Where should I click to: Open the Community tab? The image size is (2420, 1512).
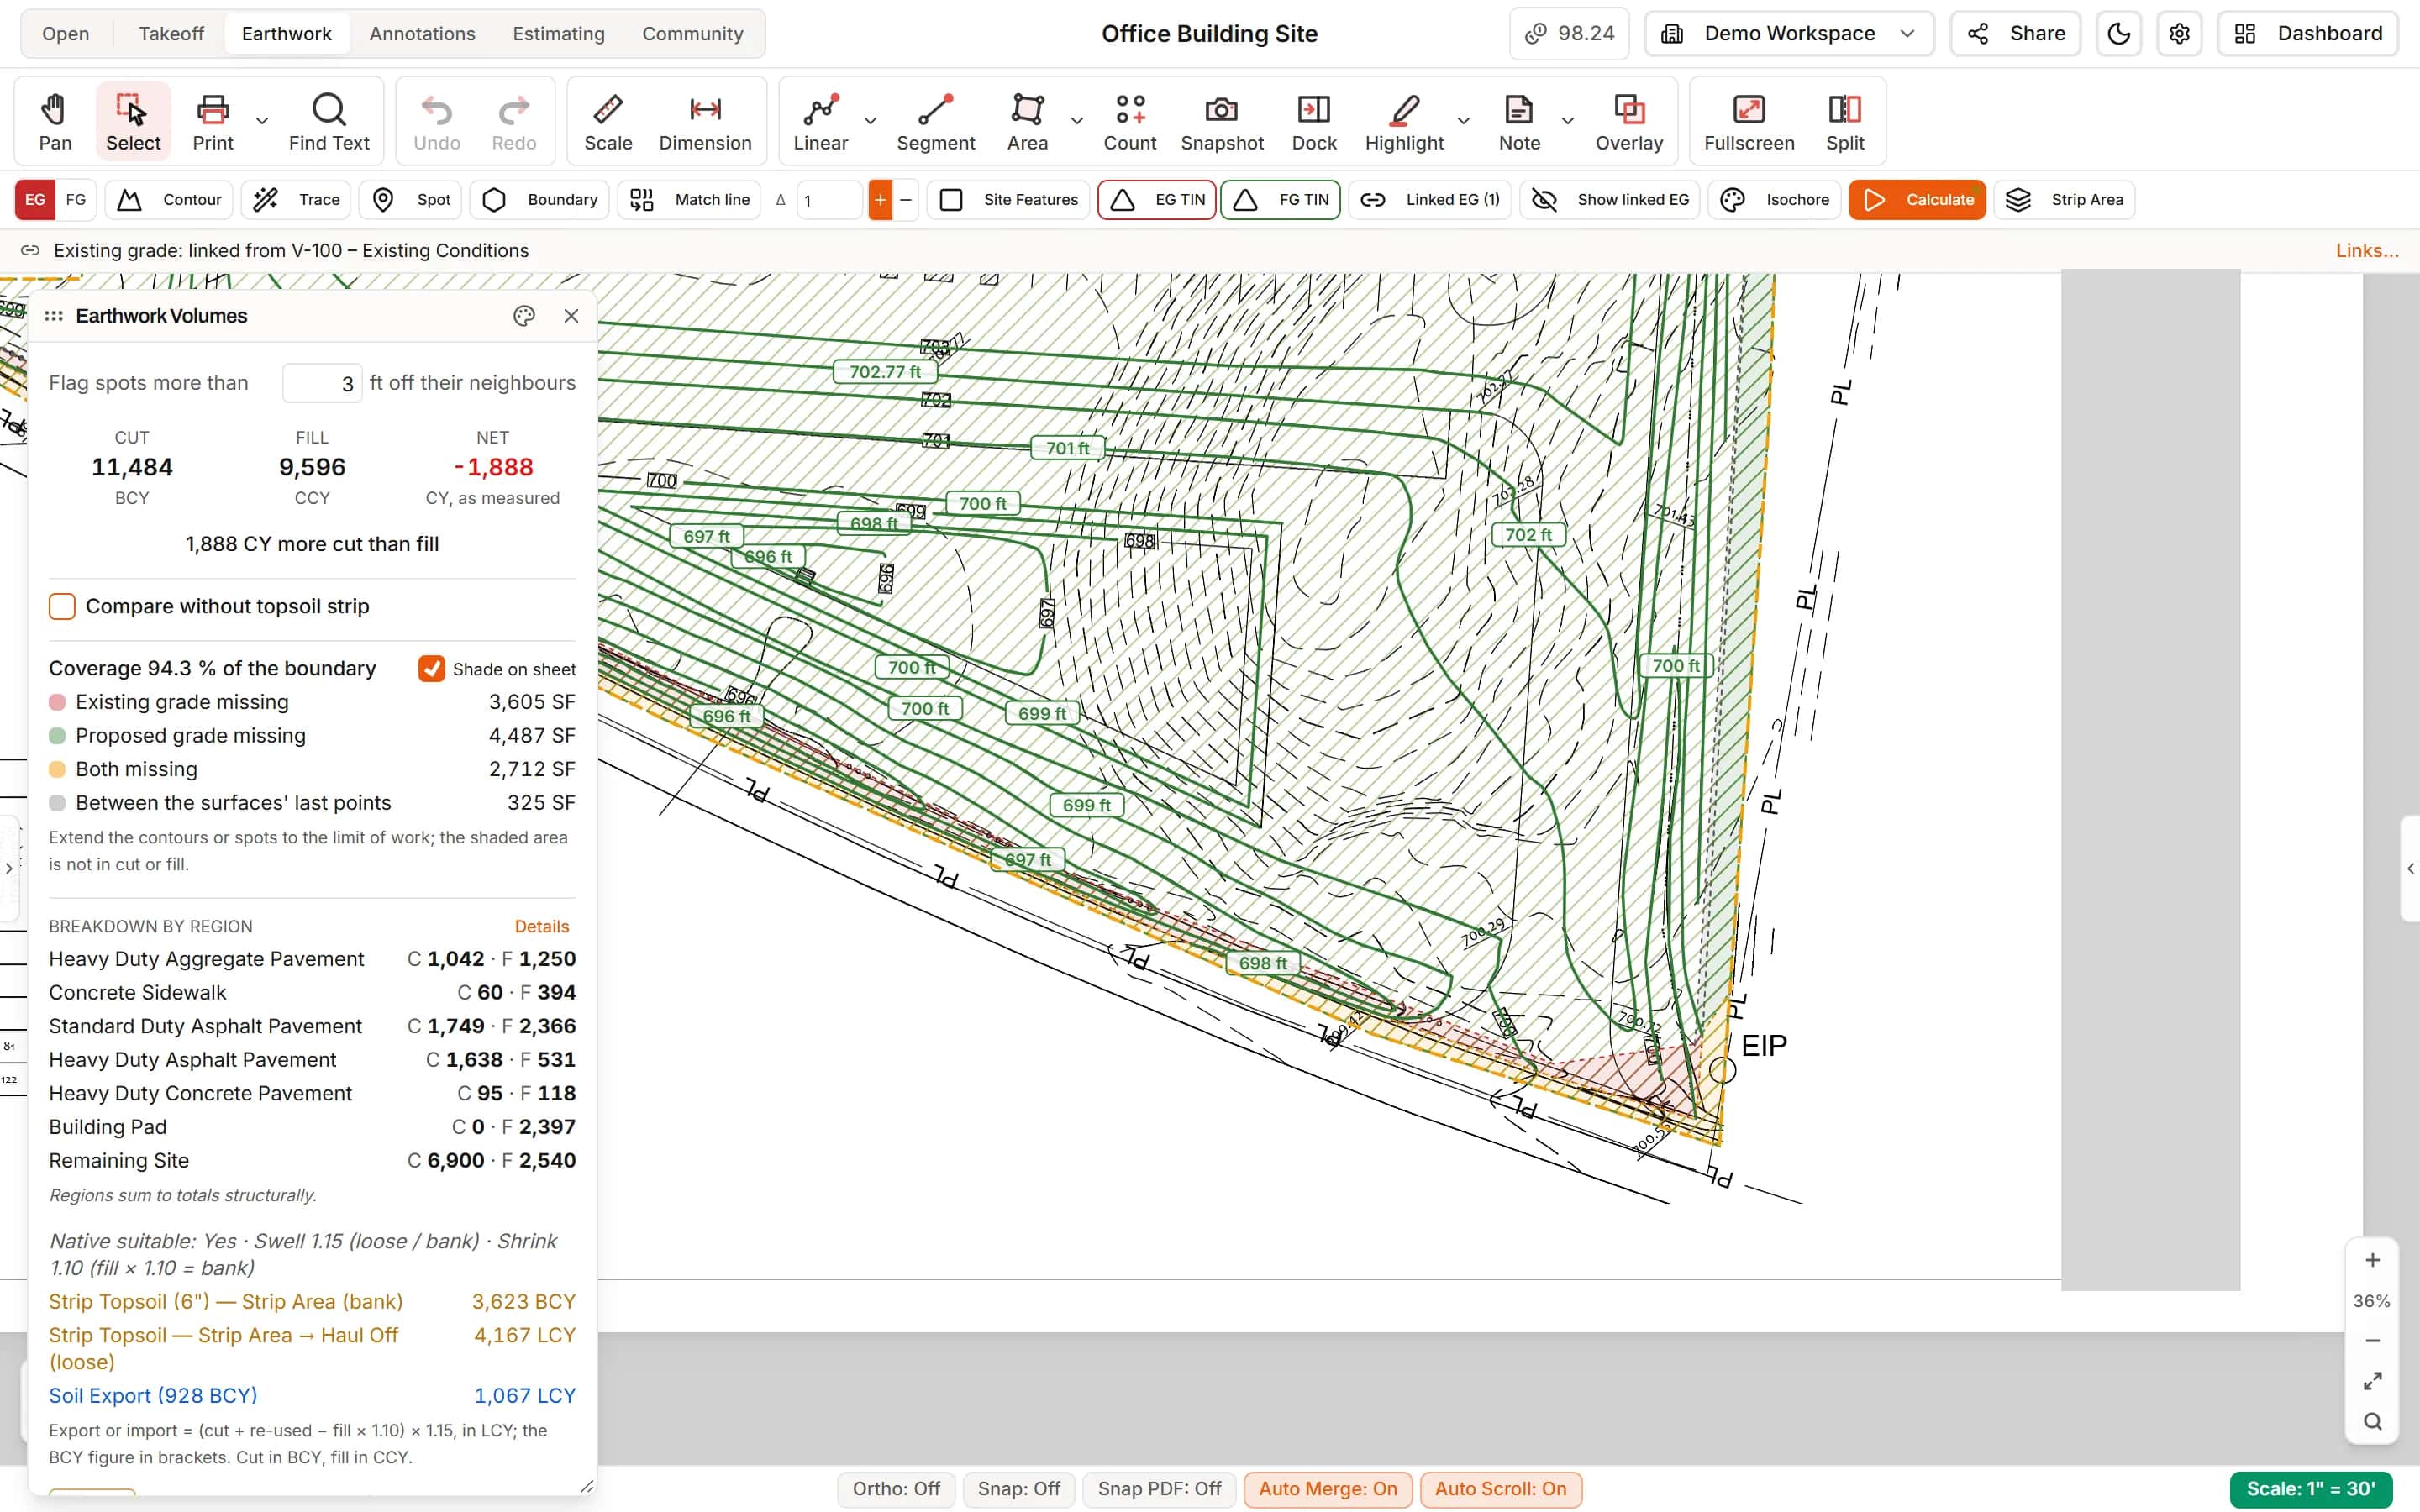(692, 34)
